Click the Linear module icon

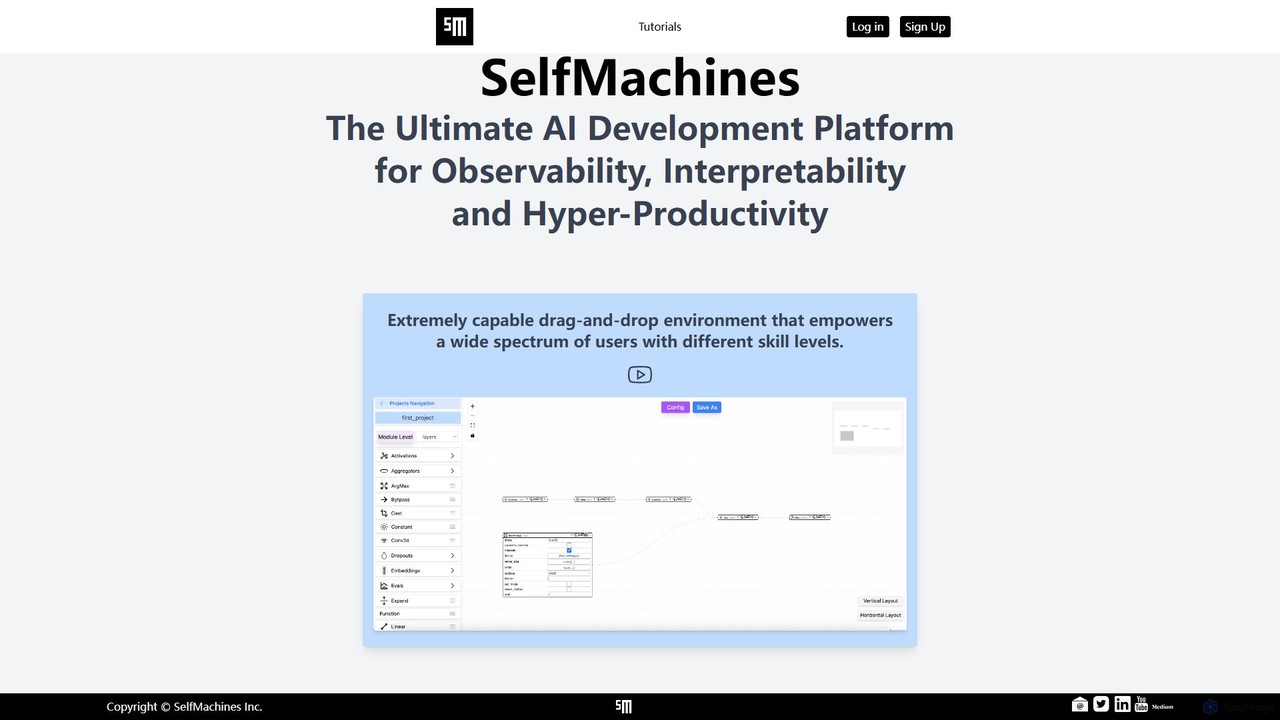pyautogui.click(x=384, y=627)
